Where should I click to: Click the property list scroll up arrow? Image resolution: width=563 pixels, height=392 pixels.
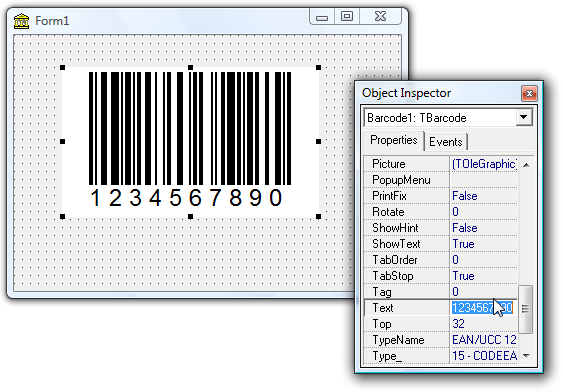coord(526,165)
